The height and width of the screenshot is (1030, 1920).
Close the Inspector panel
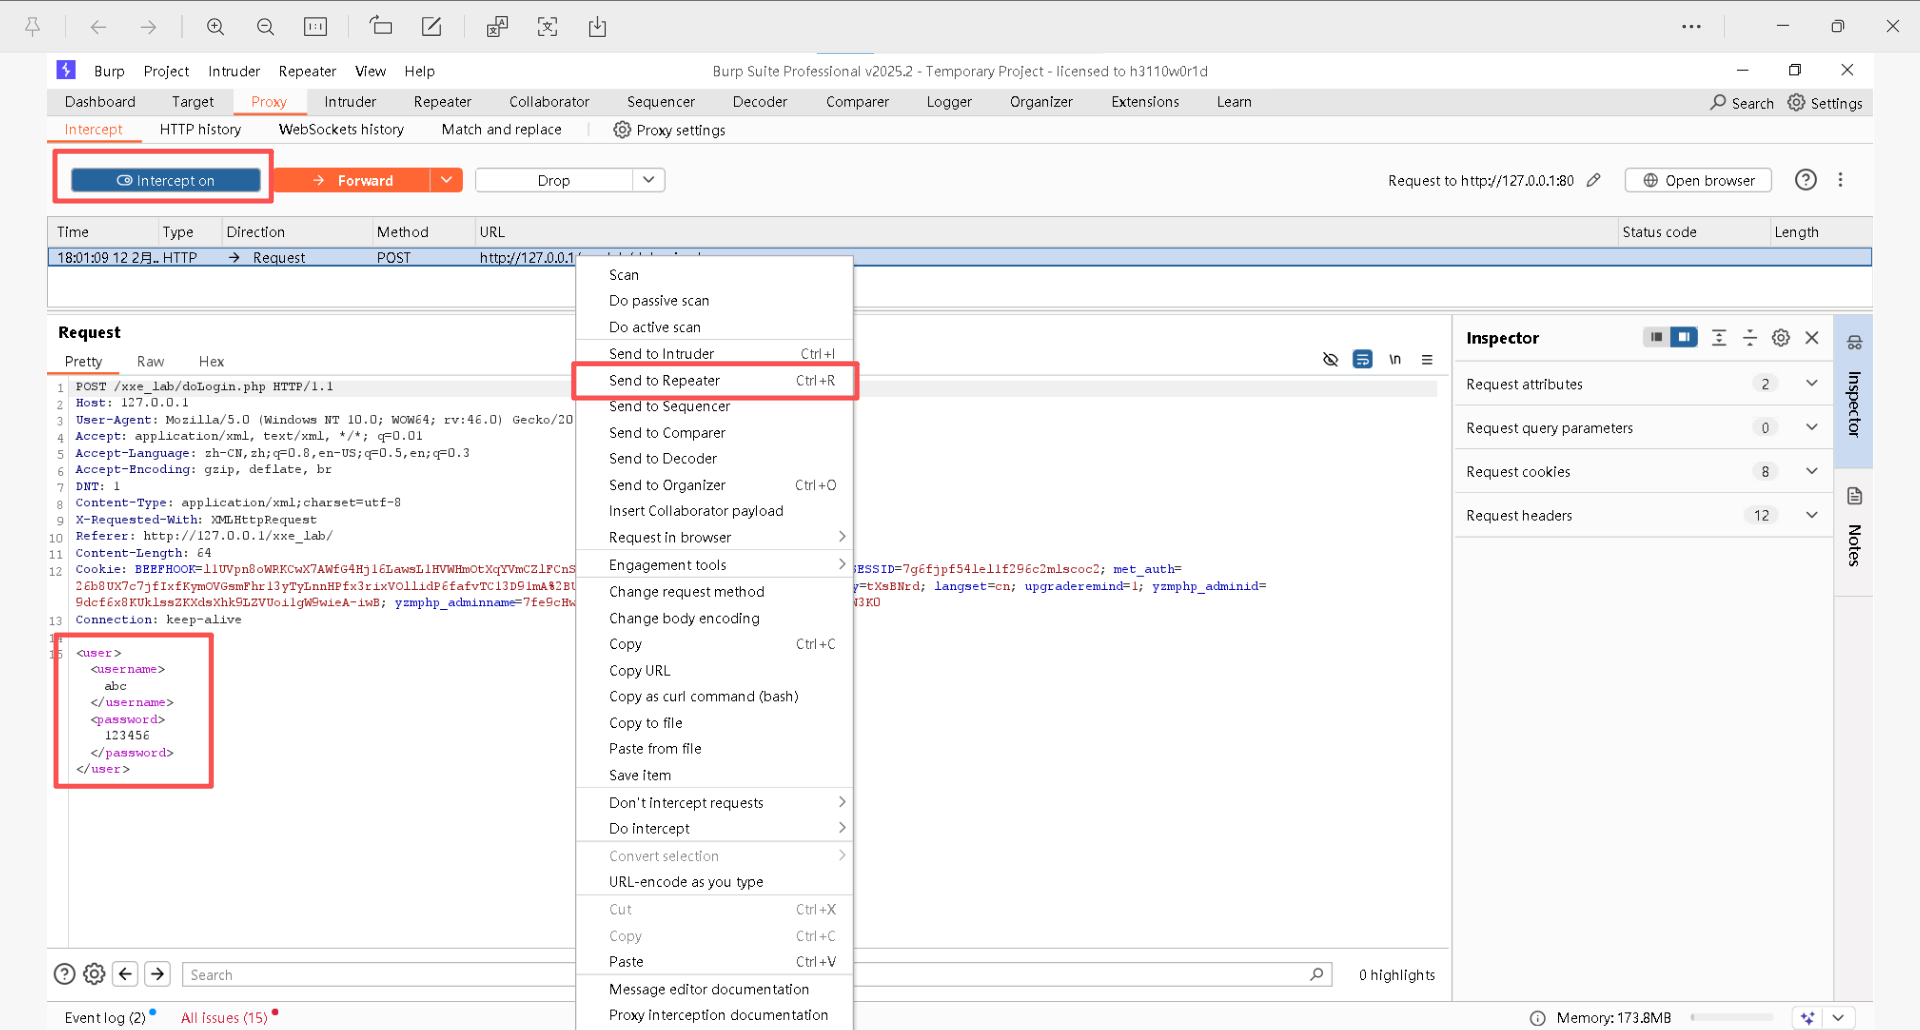coord(1812,338)
